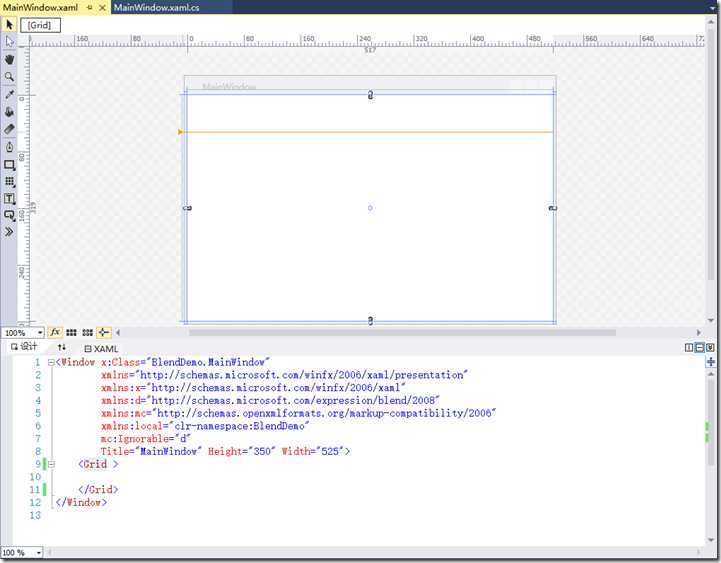Click the right edge lock handle of Grid
721x563 pixels.
[x=553, y=208]
